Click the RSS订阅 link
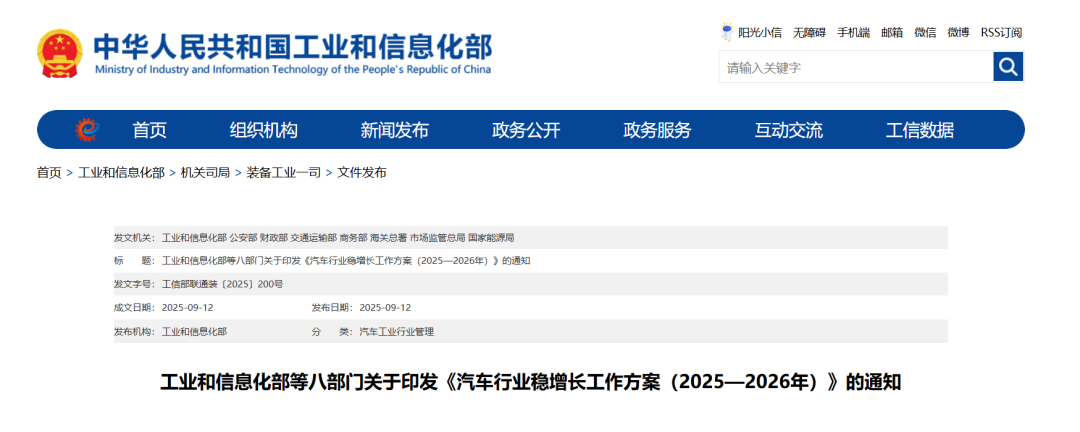1080x432 pixels. [1001, 32]
